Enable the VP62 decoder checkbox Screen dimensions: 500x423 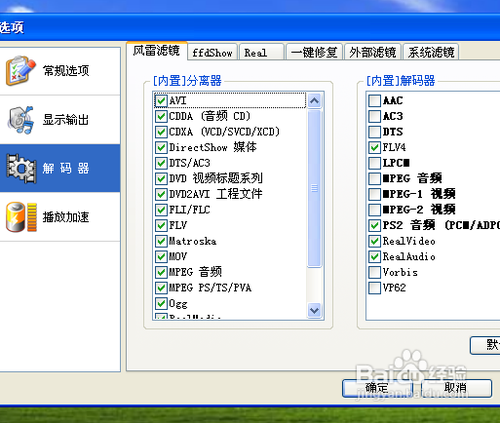click(x=375, y=288)
